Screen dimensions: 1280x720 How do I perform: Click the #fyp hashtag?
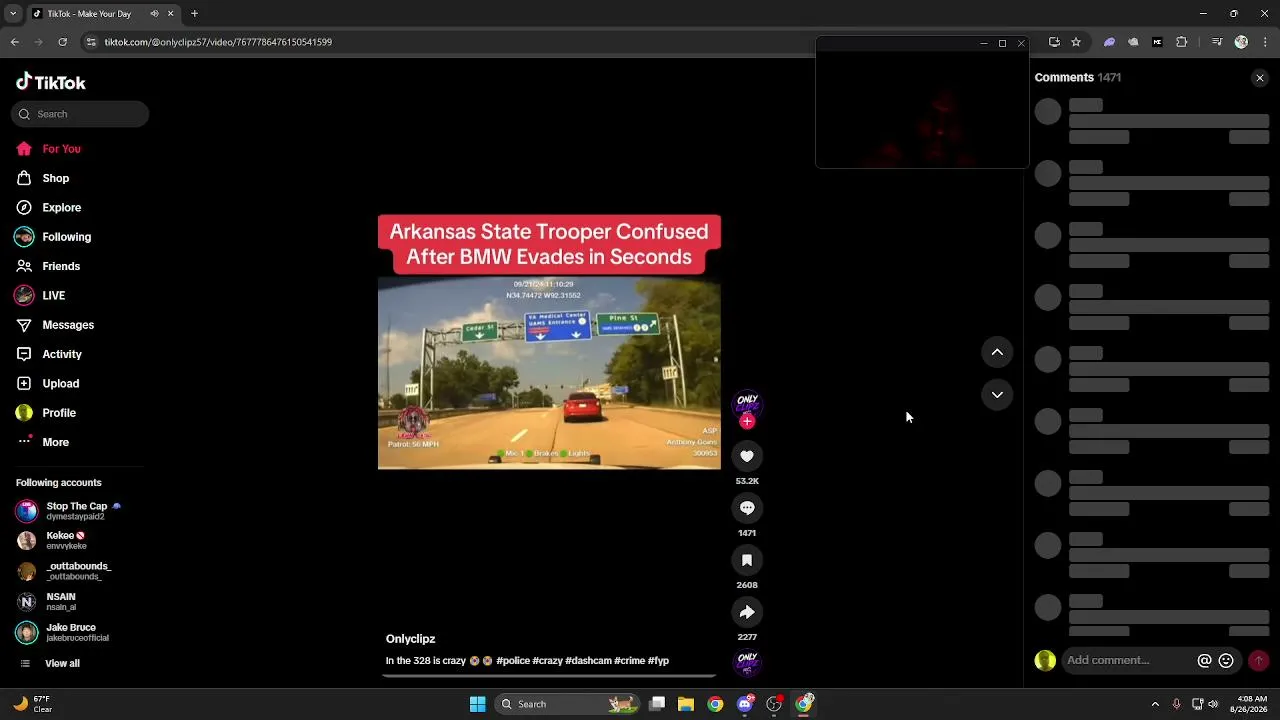(658, 661)
